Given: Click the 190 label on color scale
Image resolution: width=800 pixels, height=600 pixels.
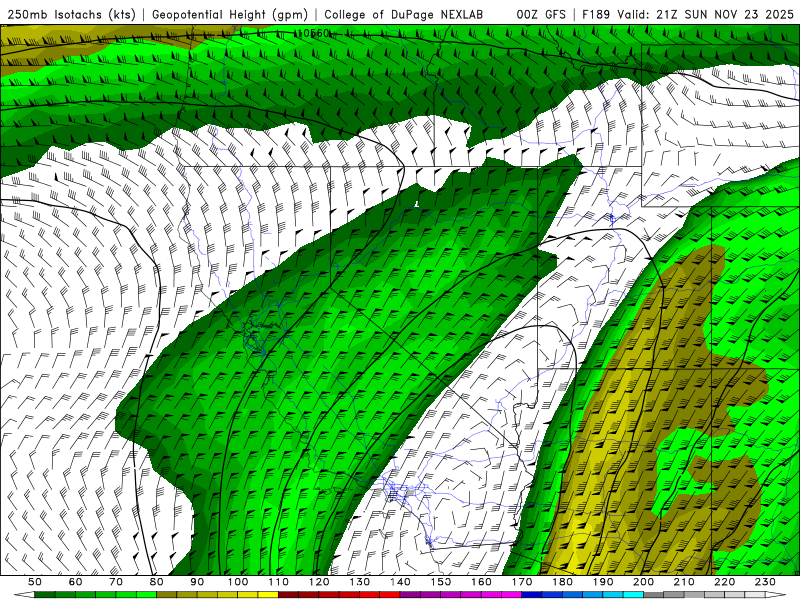Looking at the screenshot, I should [603, 582].
